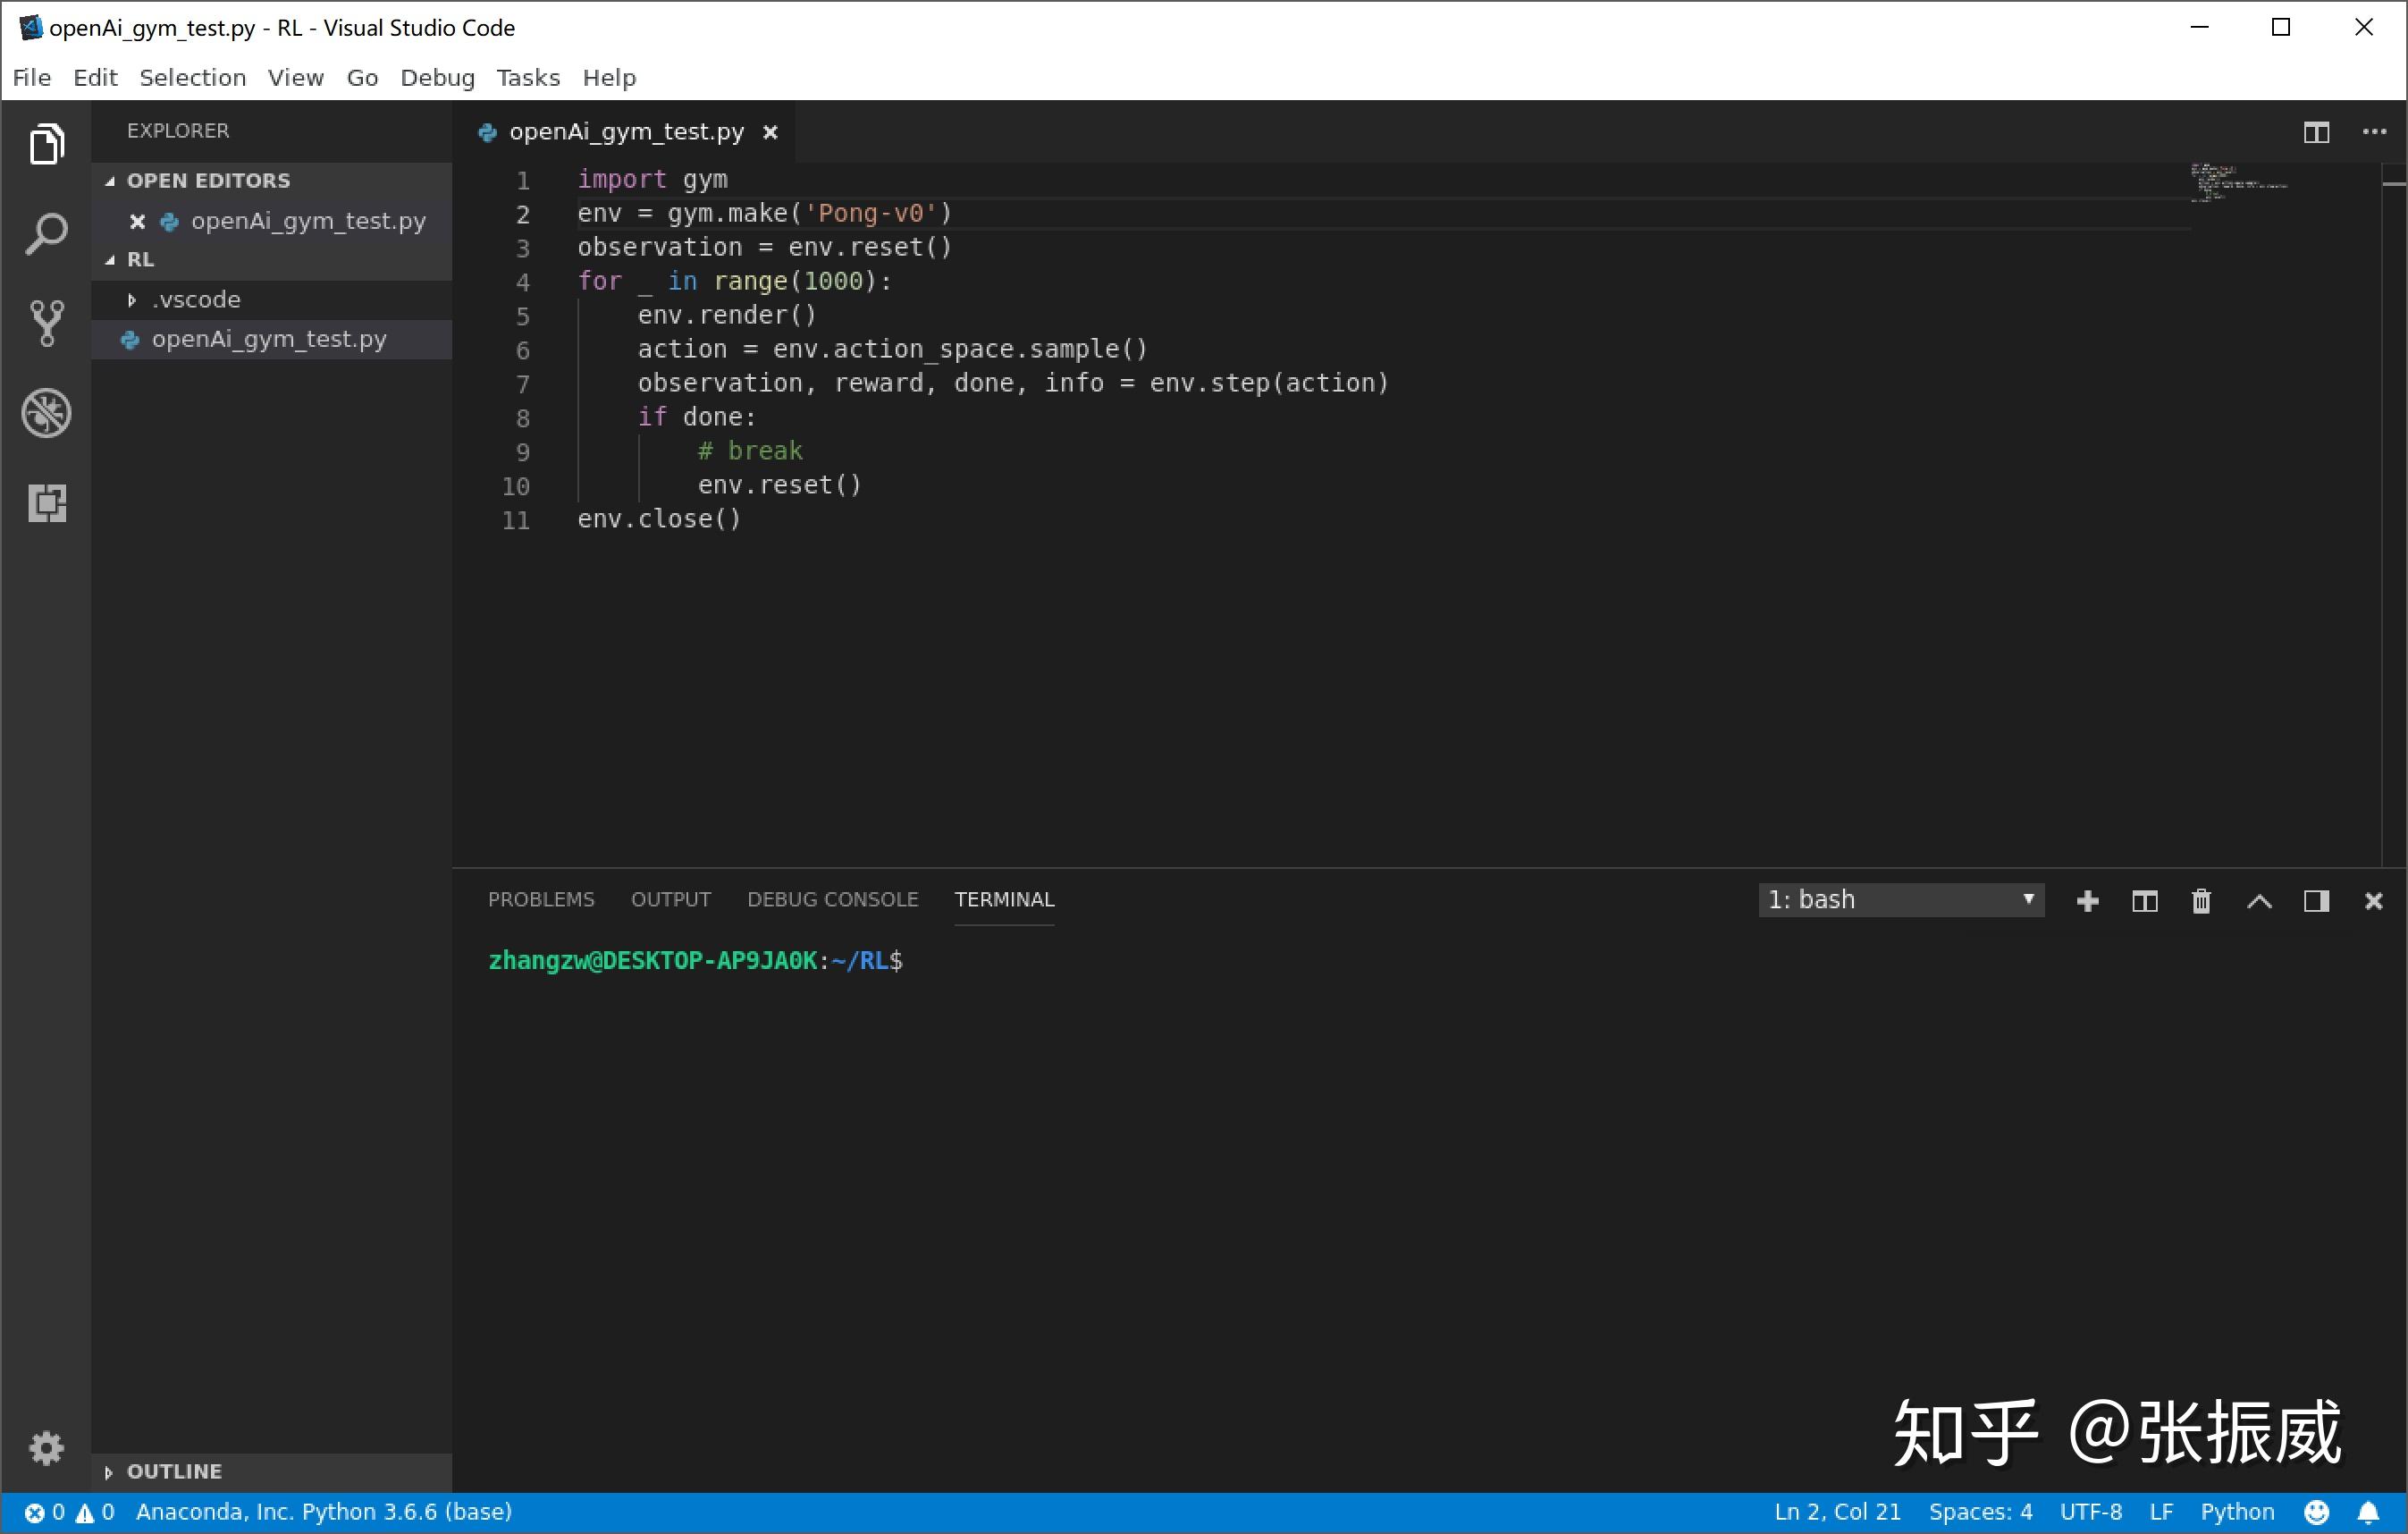Open the editor More Actions ellipsis
2408x1534 pixels.
[x=2374, y=132]
